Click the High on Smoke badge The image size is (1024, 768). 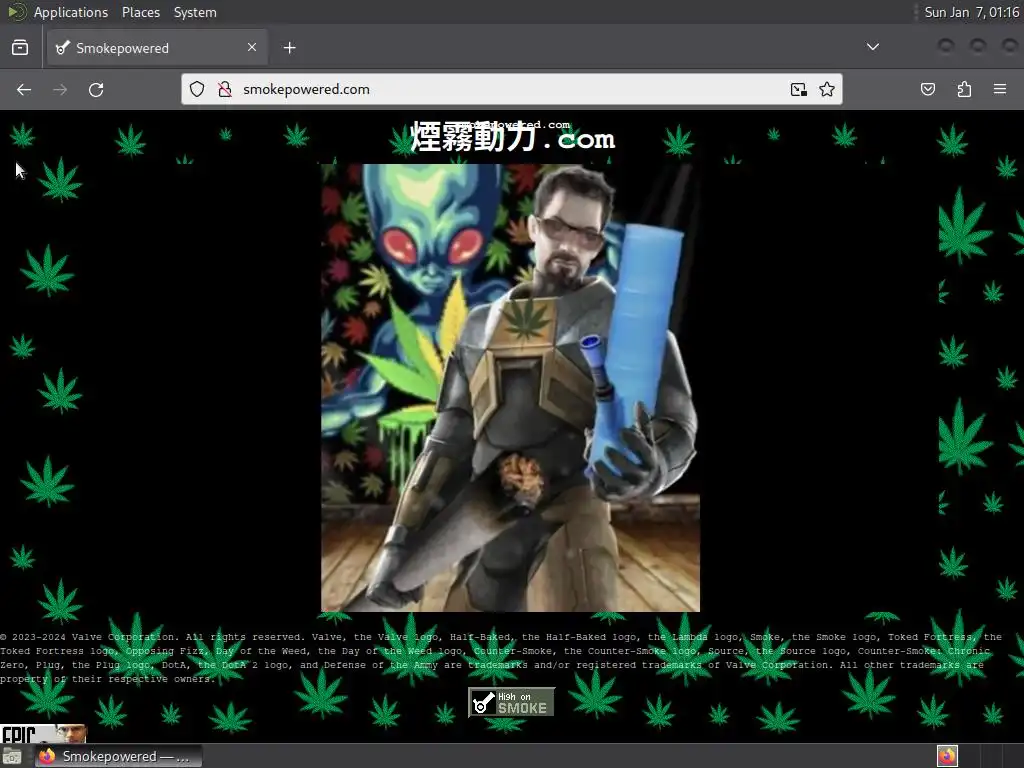coord(511,703)
